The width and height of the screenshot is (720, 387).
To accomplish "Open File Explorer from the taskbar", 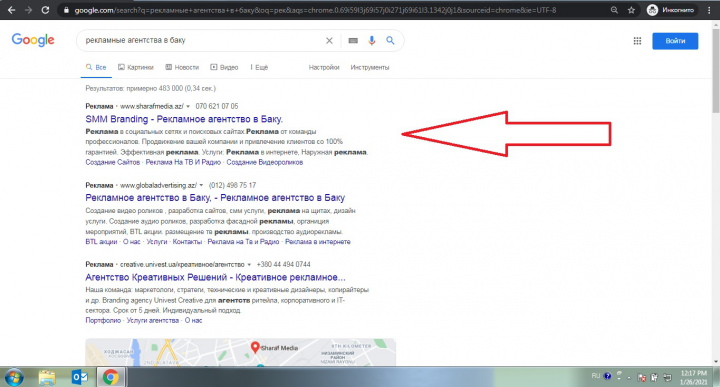I will (x=47, y=377).
